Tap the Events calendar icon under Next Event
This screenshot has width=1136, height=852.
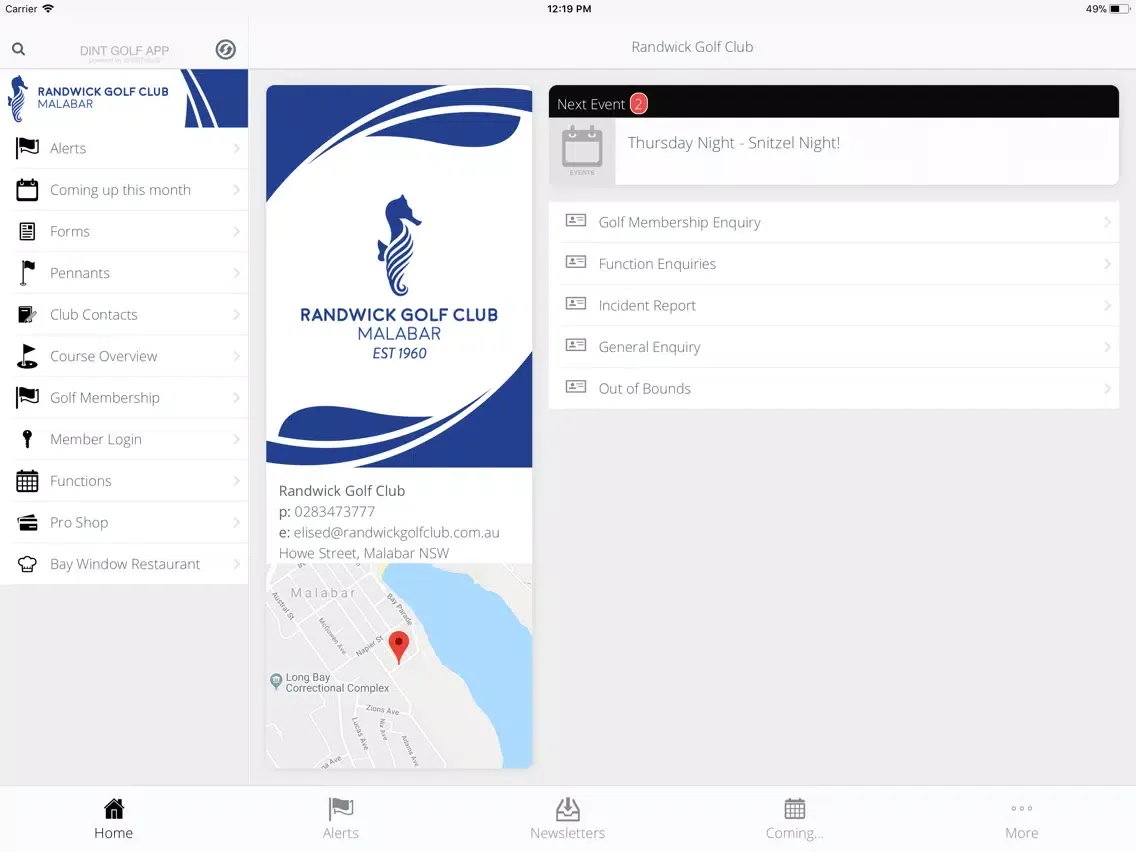tap(582, 150)
